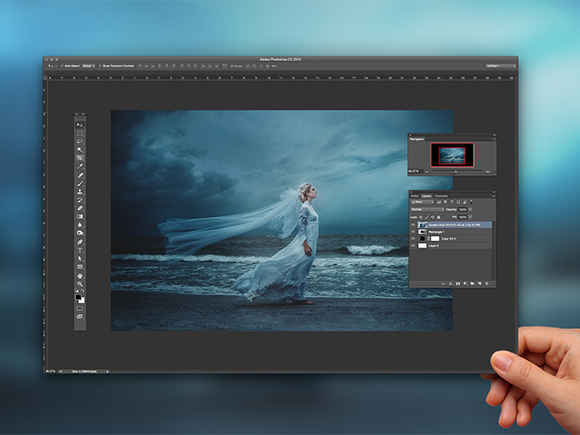Pick the Eyedropper tool
This screenshot has height=435, width=580.
click(x=80, y=166)
